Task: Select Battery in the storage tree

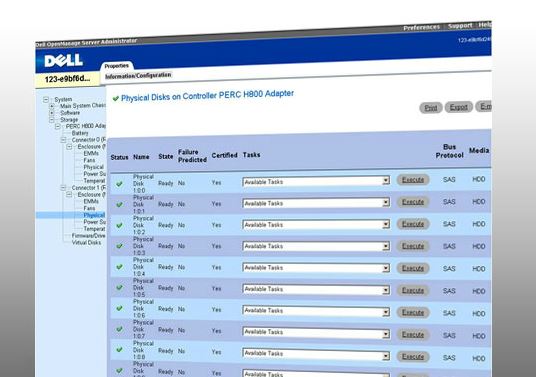Action: coord(80,133)
